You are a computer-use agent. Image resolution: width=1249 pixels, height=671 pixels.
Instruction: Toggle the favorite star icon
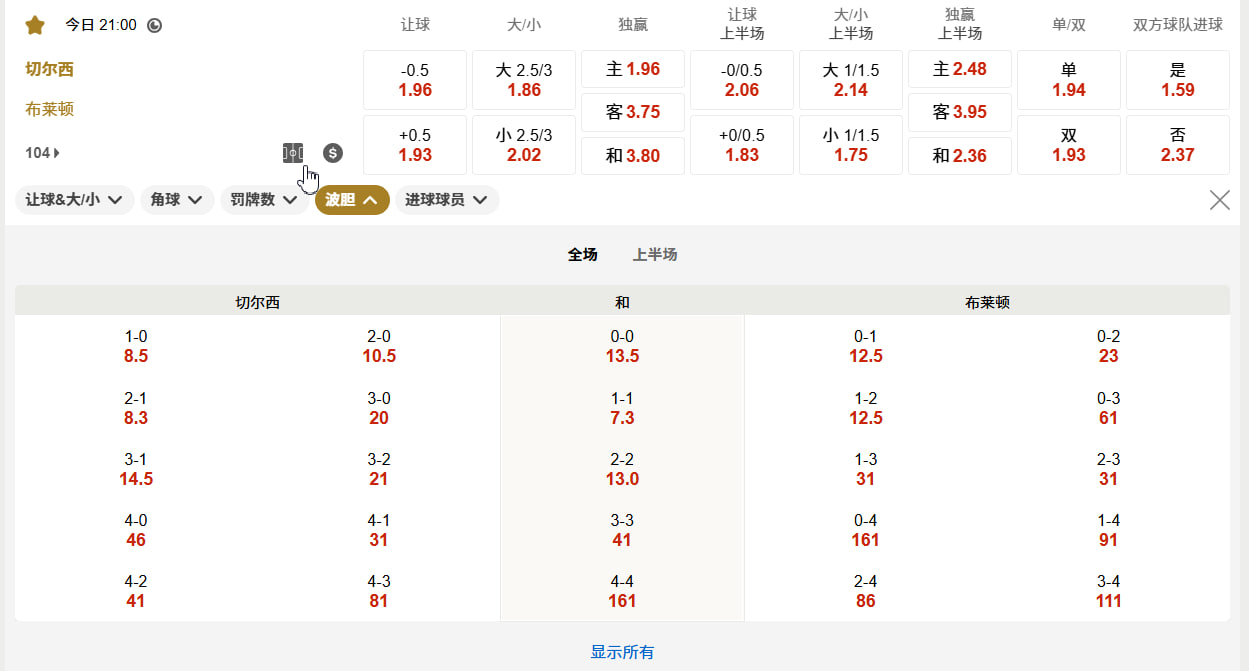[x=35, y=25]
